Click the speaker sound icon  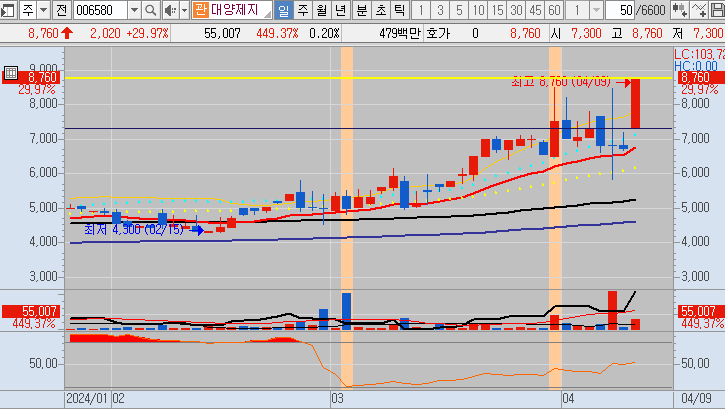coord(170,10)
